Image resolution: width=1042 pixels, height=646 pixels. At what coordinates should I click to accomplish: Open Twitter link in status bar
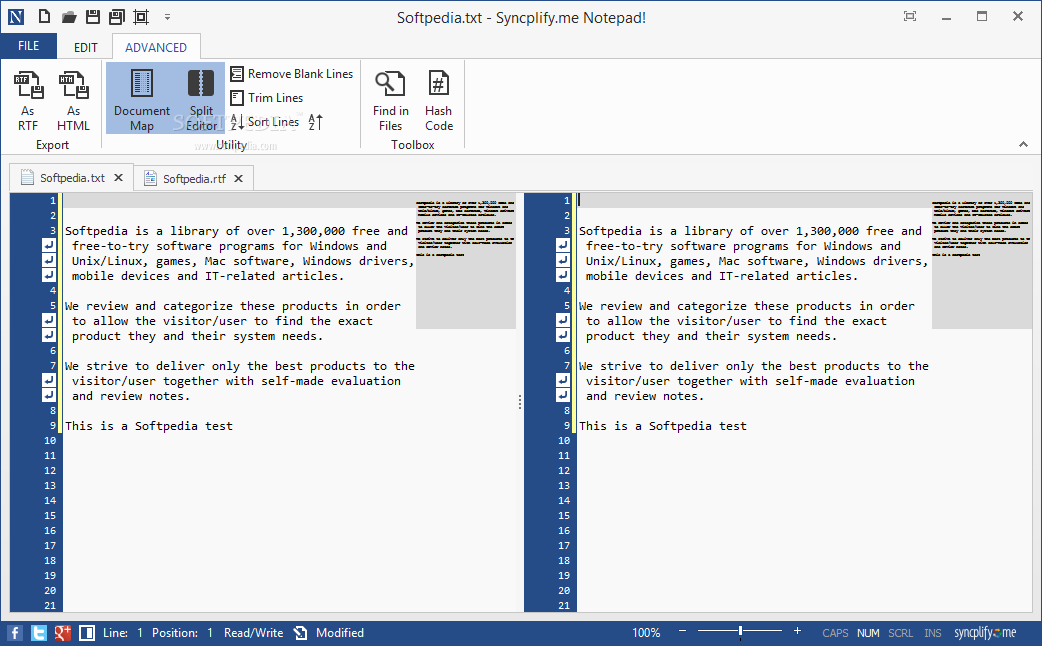pyautogui.click(x=39, y=633)
